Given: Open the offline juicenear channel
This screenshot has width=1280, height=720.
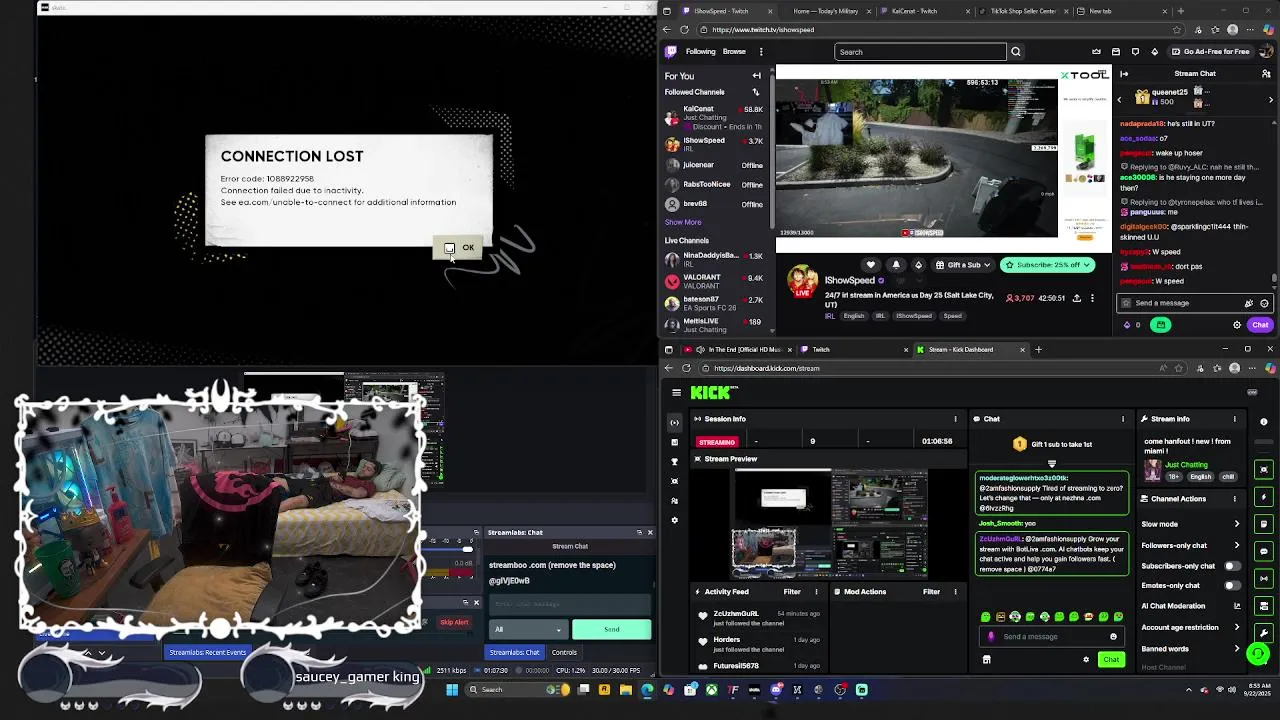Looking at the screenshot, I should tap(715, 165).
